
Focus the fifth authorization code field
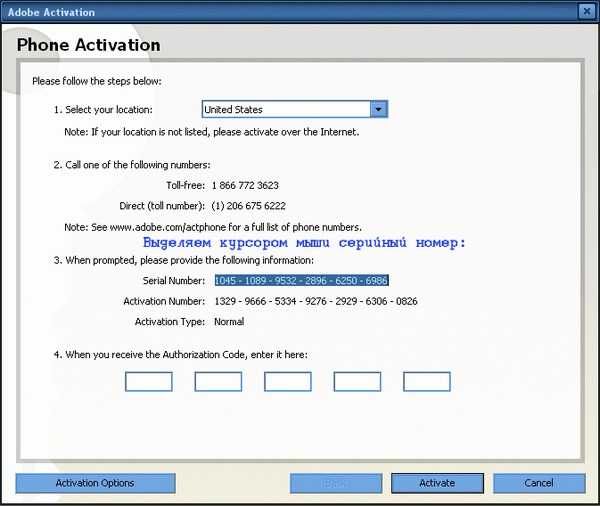[427, 382]
